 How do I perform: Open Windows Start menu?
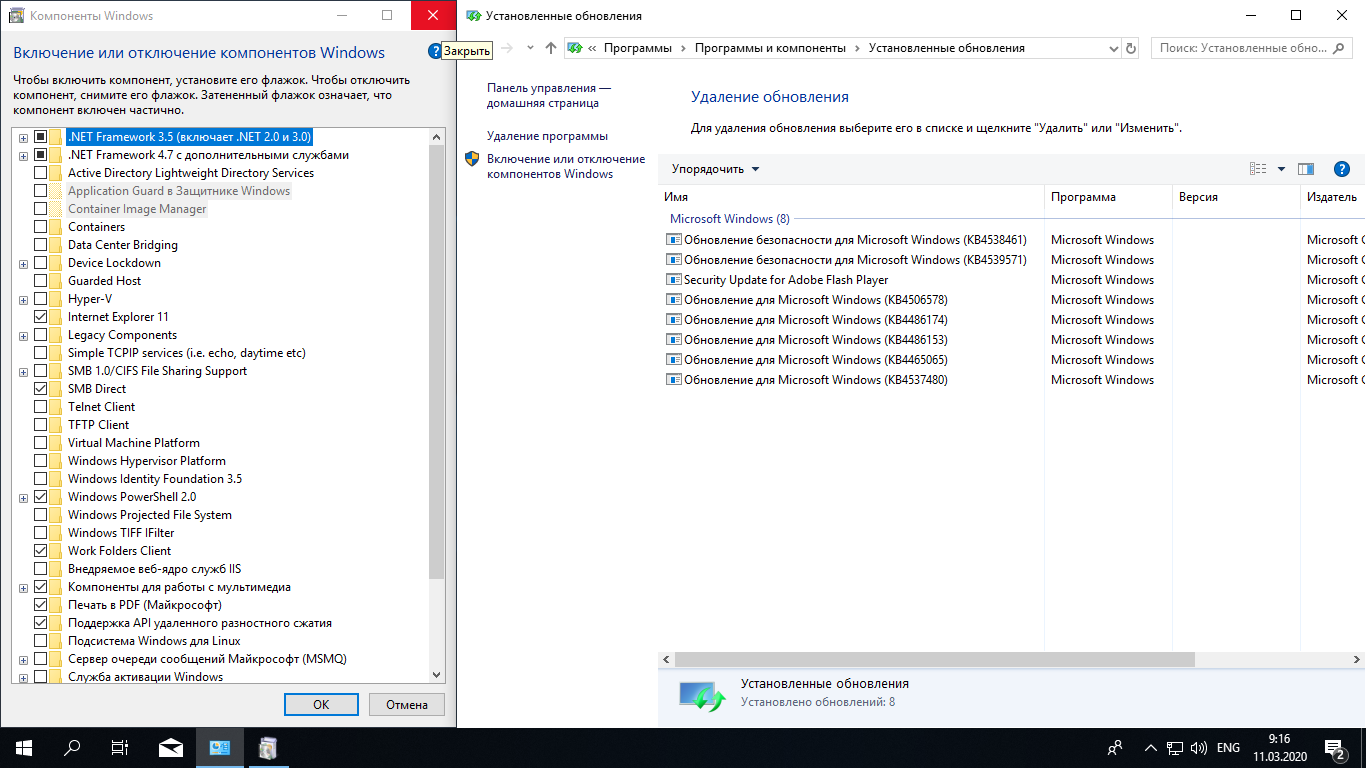[x=23, y=747]
